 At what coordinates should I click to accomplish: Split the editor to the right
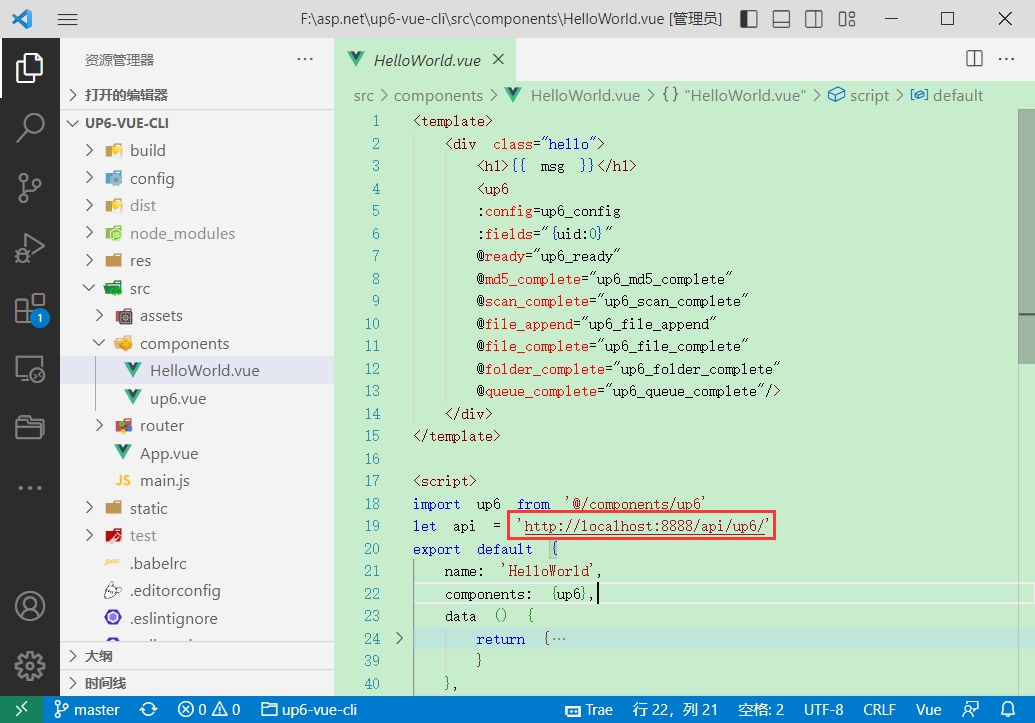(974, 59)
